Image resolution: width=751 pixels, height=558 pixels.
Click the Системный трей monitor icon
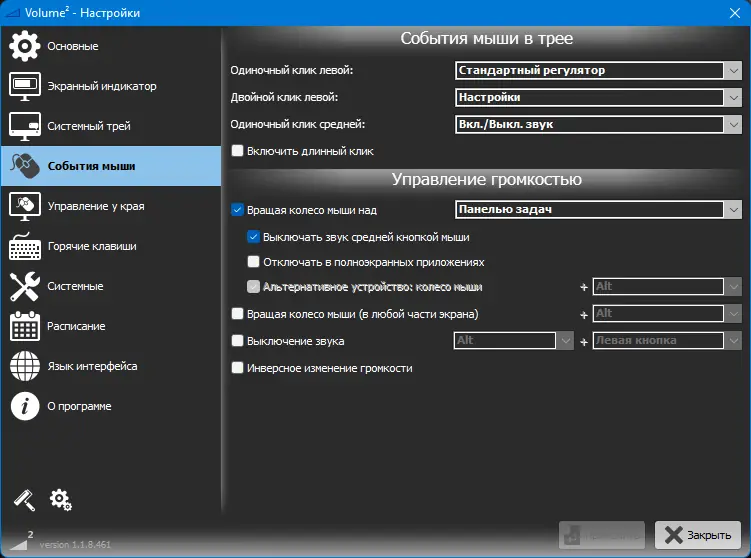pos(24,126)
